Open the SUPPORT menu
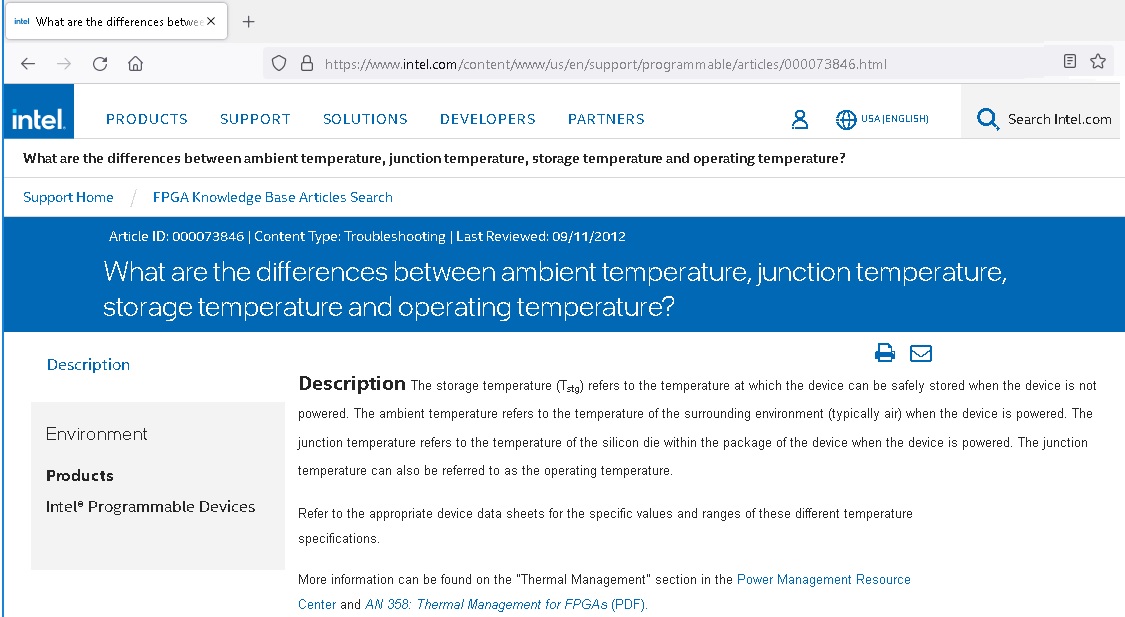1125x617 pixels. [255, 119]
